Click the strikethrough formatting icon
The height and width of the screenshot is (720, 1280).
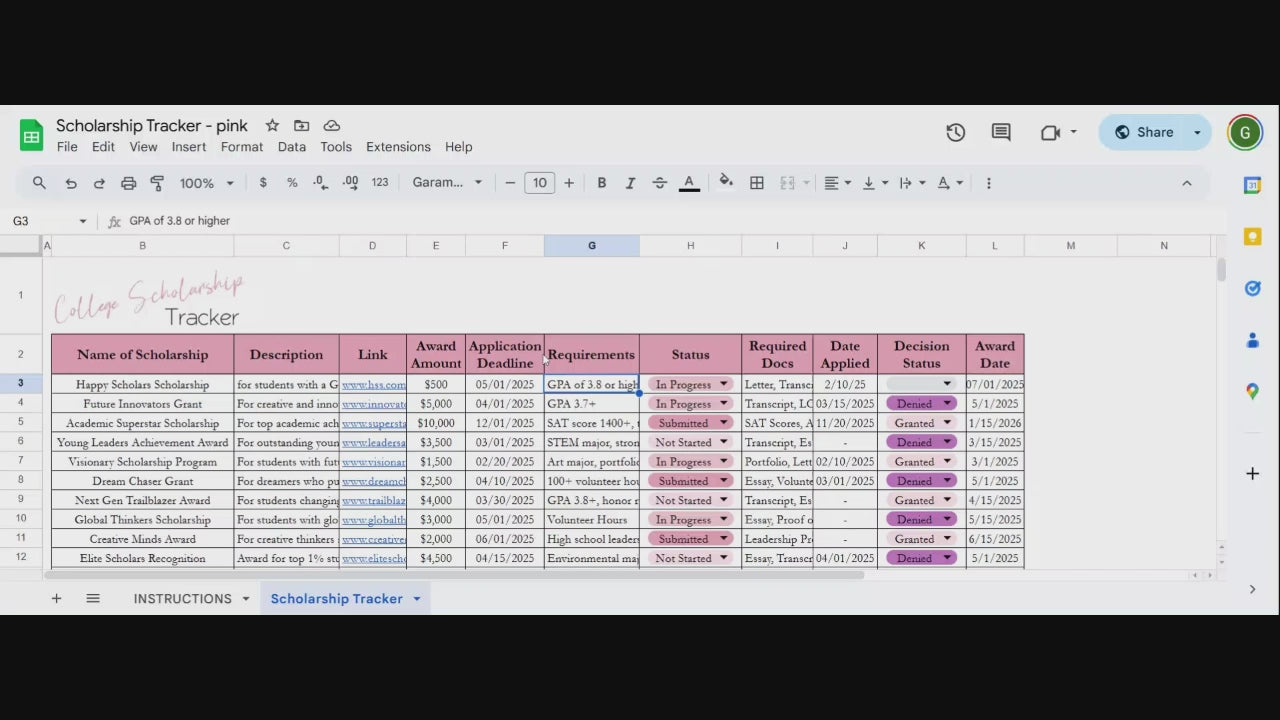tap(660, 182)
